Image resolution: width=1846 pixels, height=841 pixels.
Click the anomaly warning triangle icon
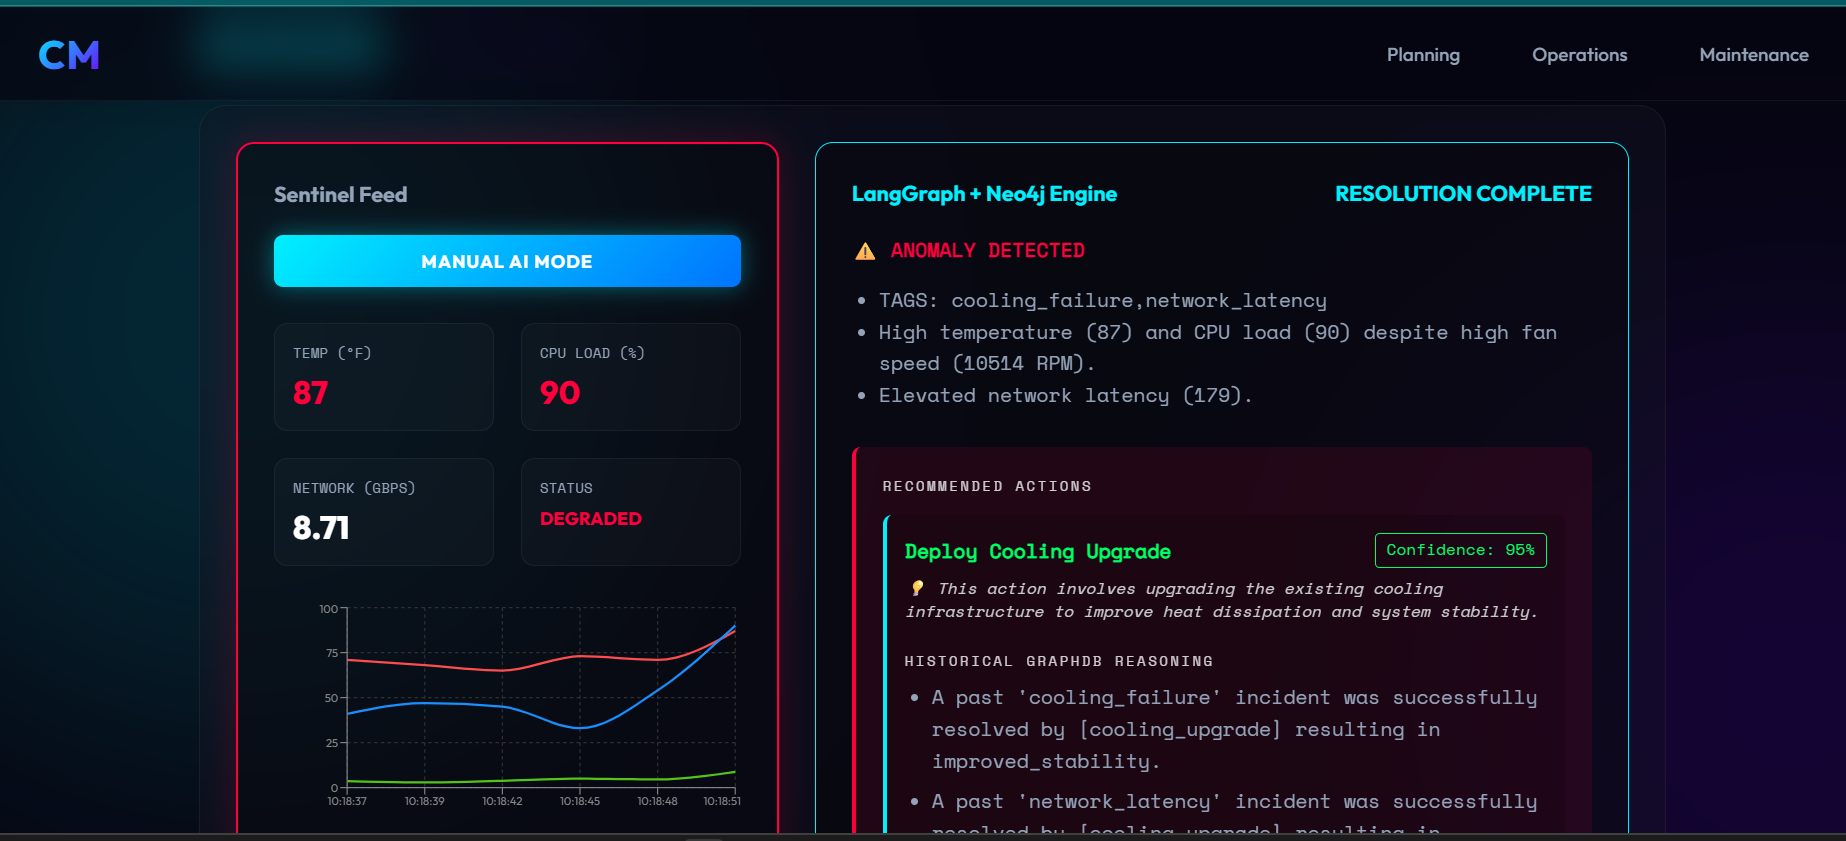coord(865,251)
